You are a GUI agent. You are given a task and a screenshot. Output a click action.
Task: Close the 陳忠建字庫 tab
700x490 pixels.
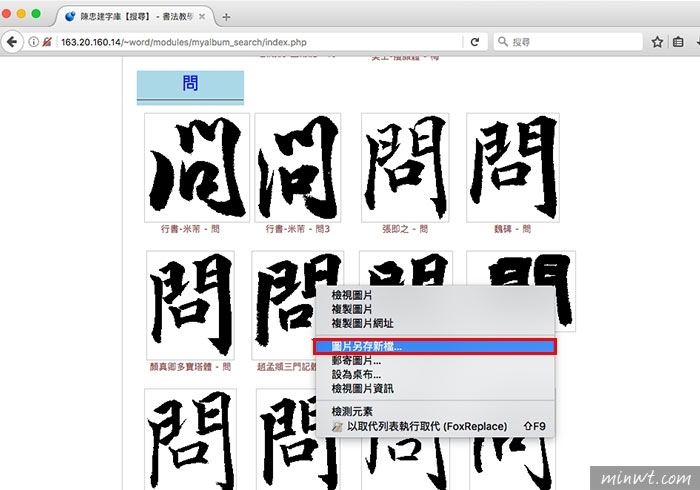(x=202, y=17)
